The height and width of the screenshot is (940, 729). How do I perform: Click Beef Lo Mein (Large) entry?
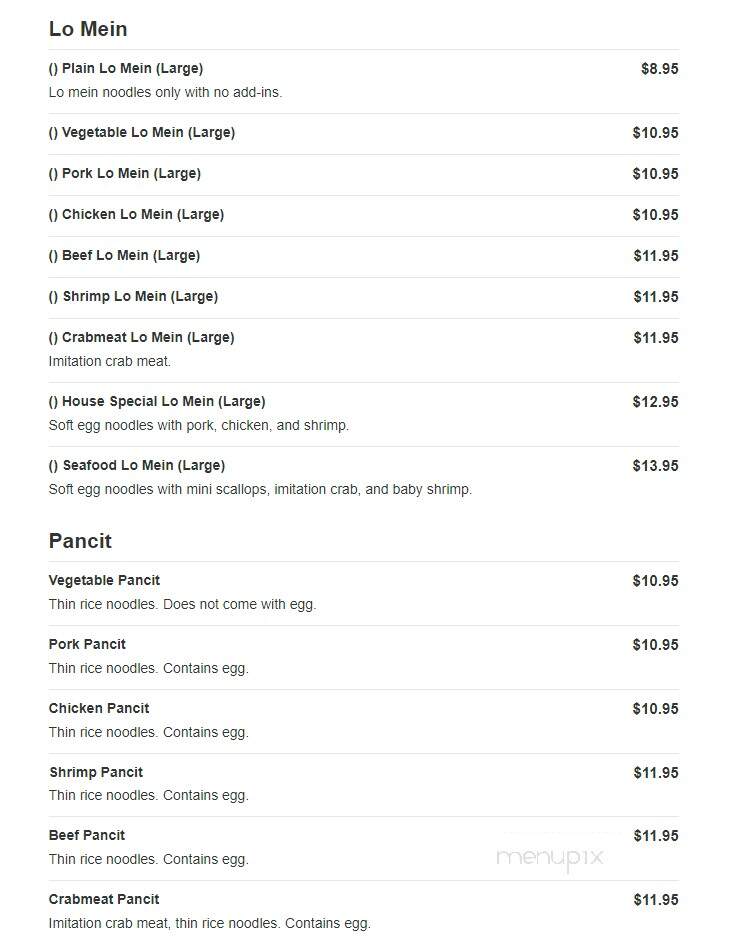363,256
